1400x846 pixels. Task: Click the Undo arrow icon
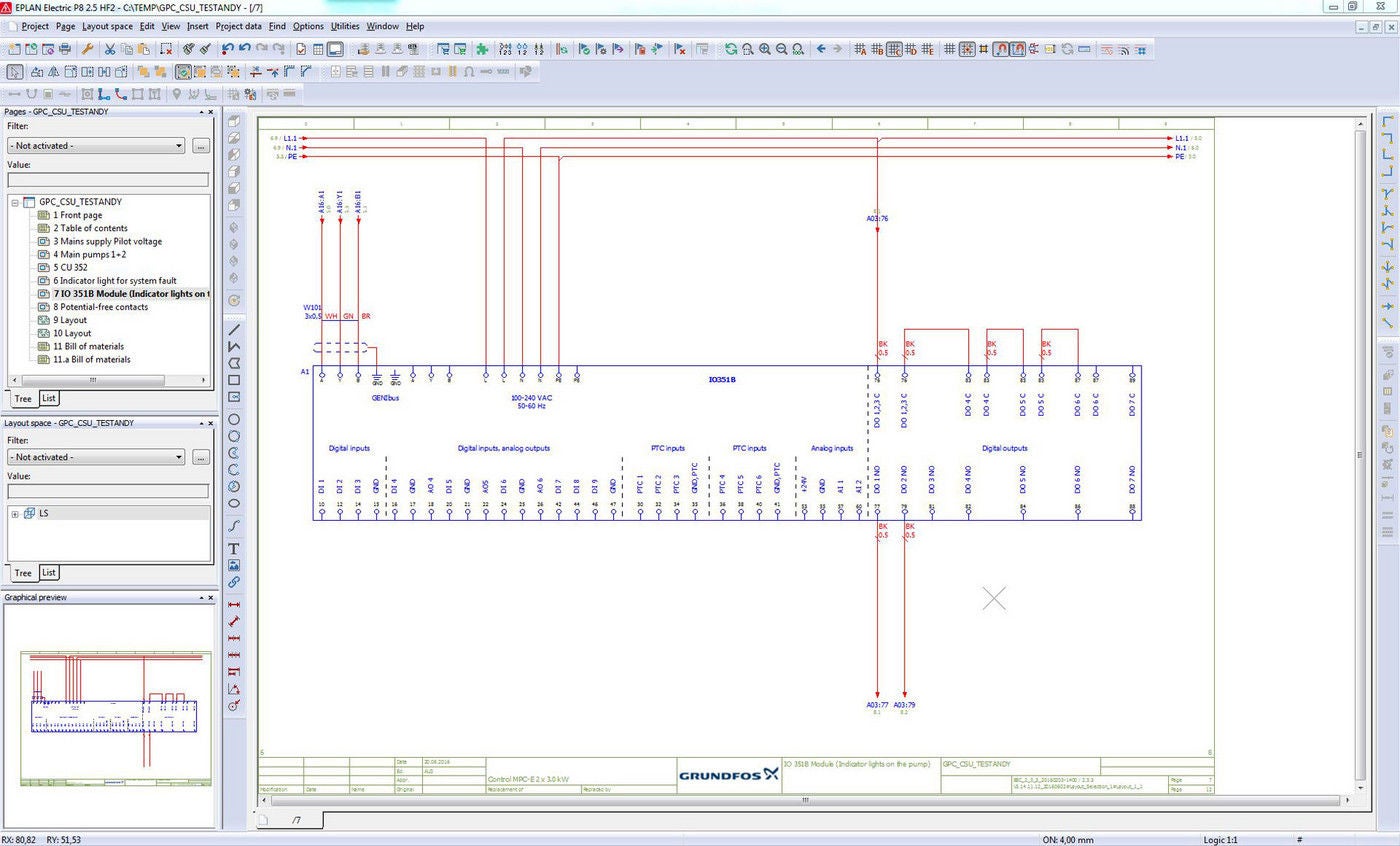pos(226,48)
